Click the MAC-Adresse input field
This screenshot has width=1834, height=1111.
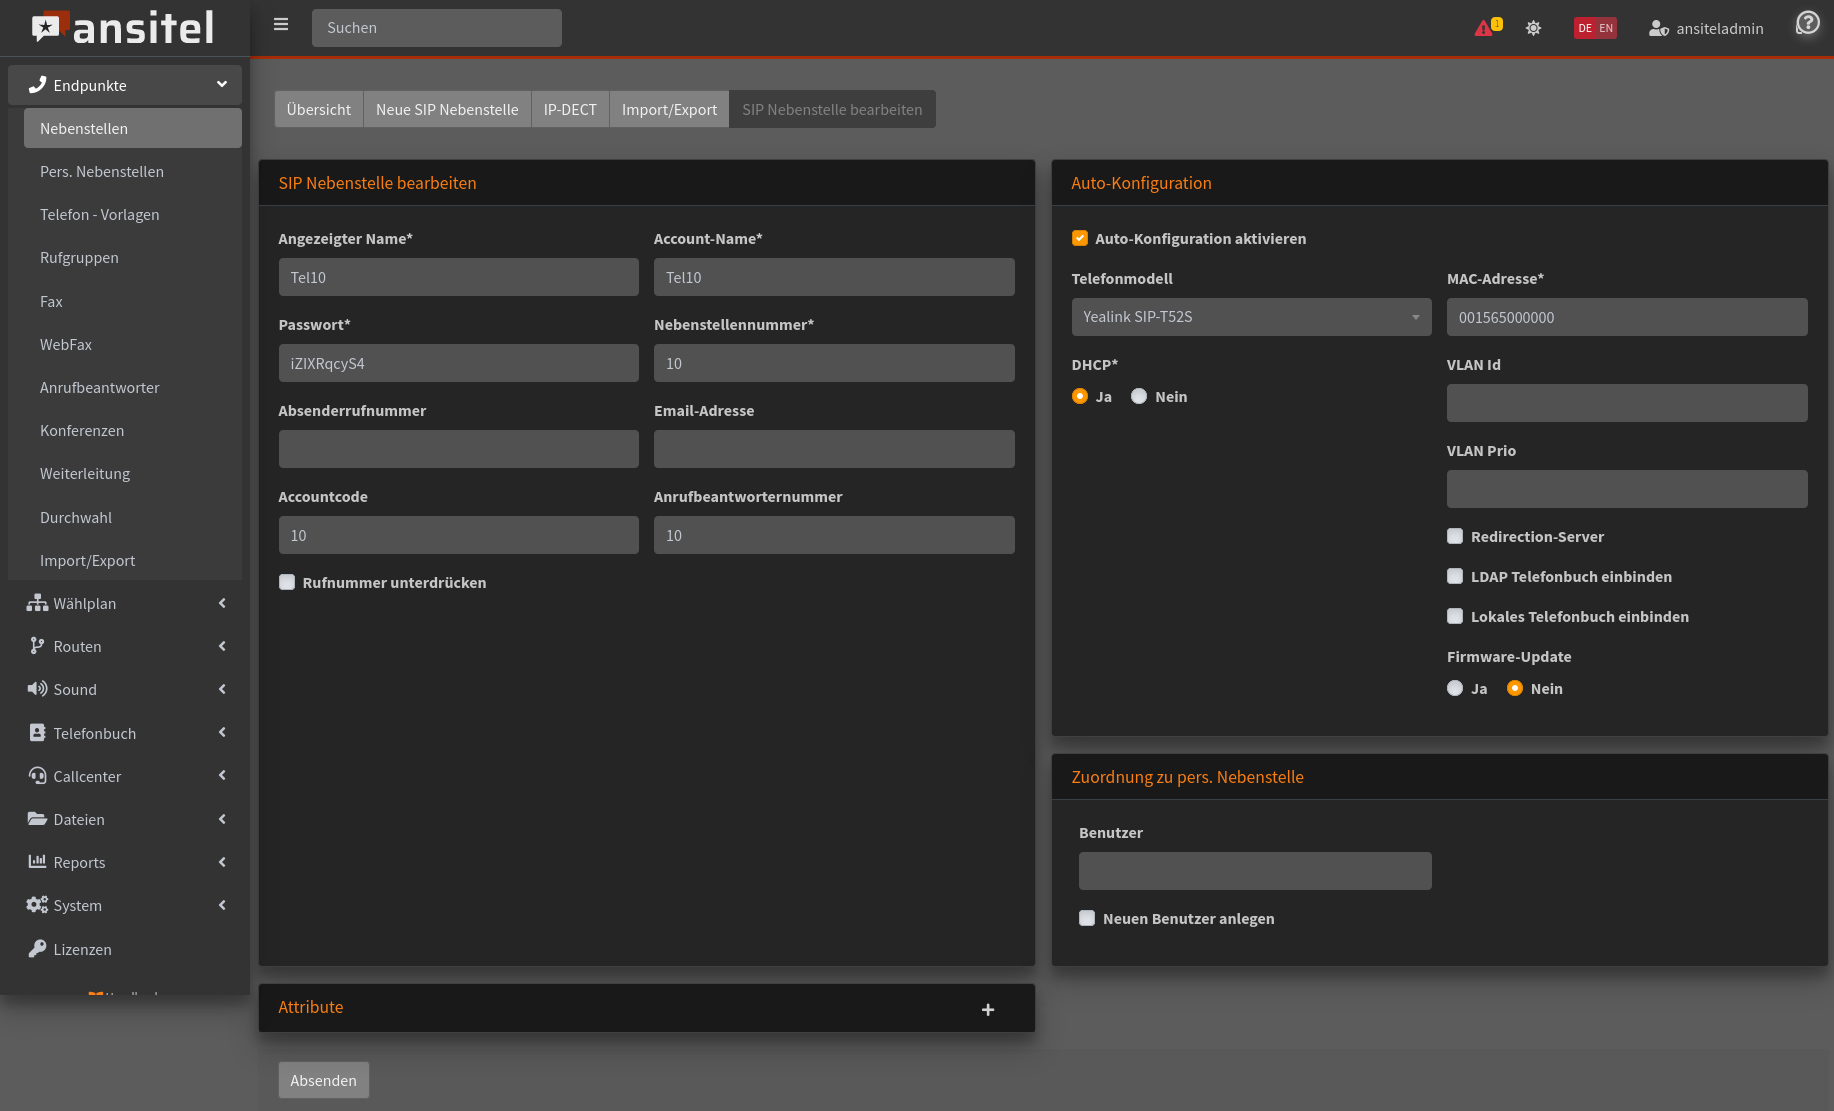coord(1626,317)
